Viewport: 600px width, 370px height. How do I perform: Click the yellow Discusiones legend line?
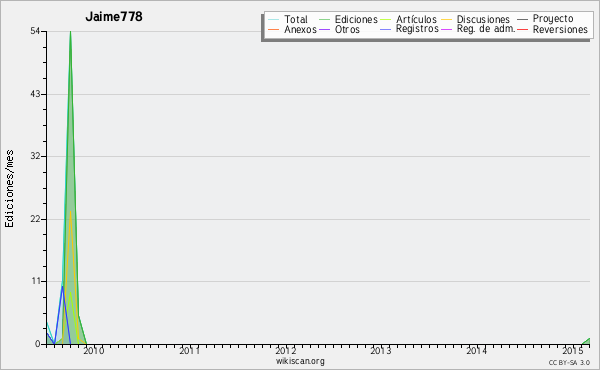click(447, 19)
